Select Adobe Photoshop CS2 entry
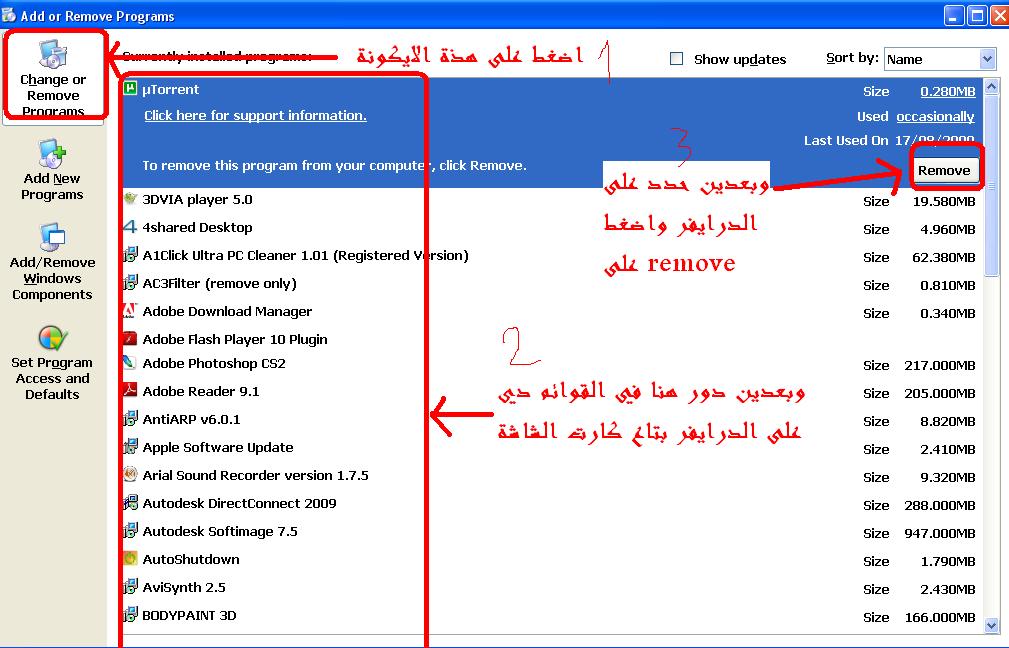 click(x=552, y=364)
